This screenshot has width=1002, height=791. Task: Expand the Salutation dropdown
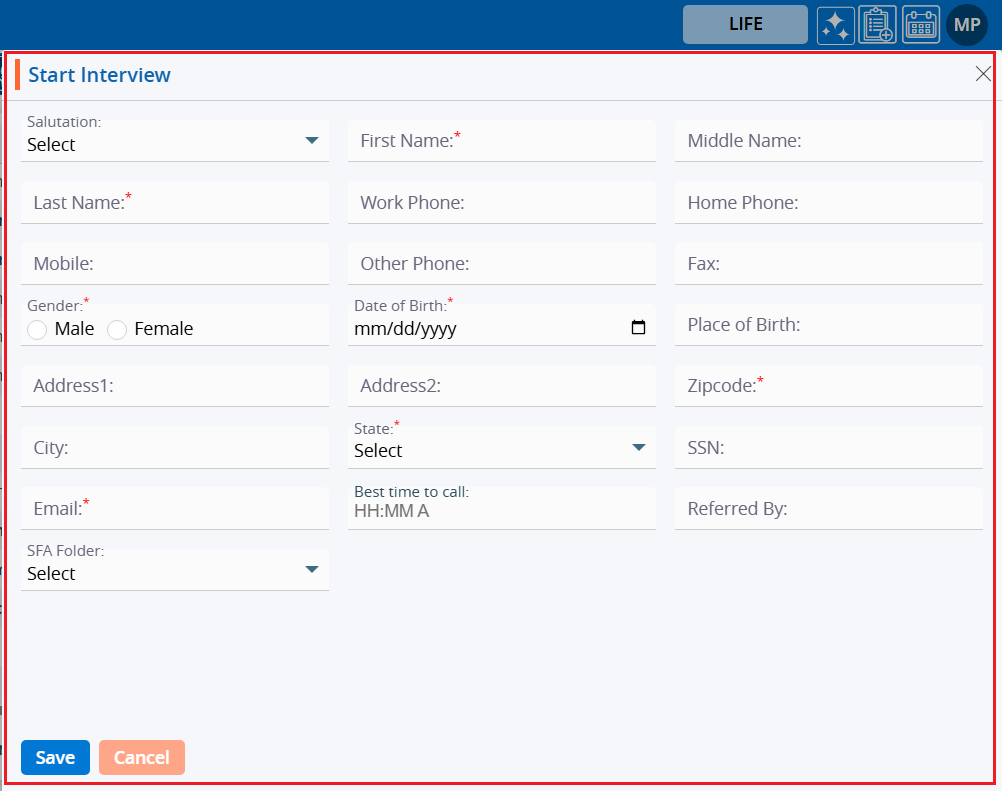175,142
